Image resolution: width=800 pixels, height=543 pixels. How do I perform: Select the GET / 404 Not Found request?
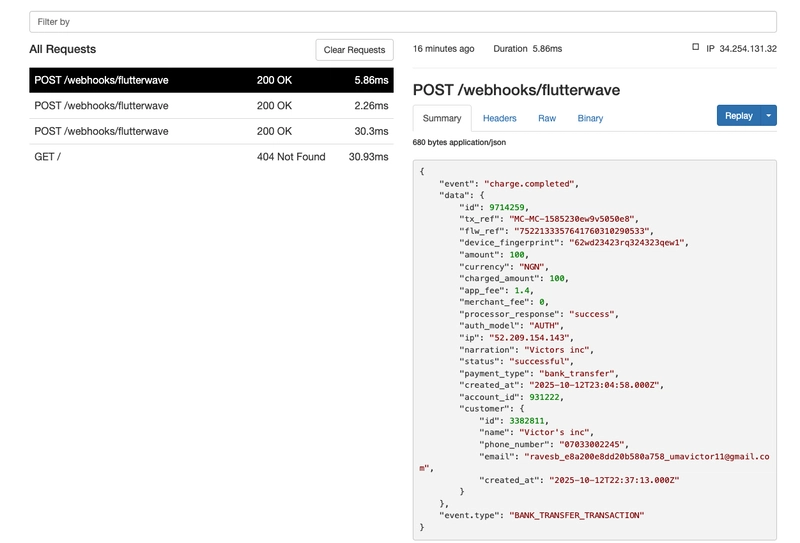click(211, 157)
